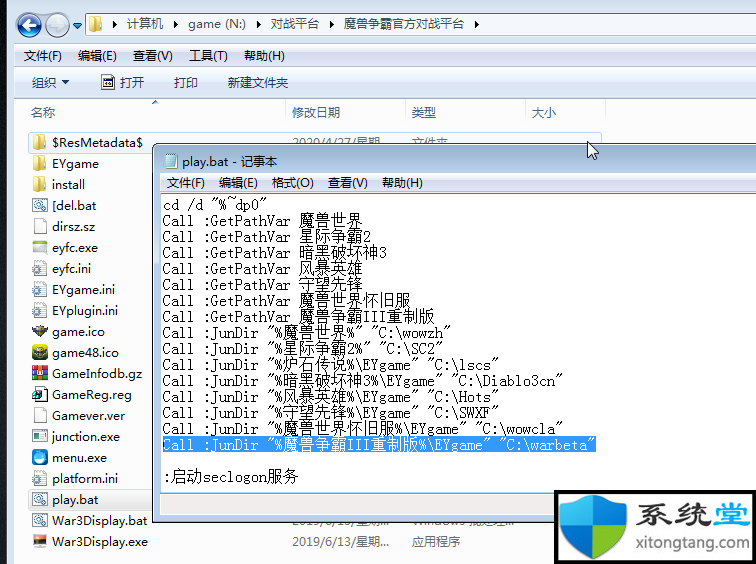Expand the arrow after 对战平台 breadcrumb
The height and width of the screenshot is (564, 756).
coord(332,24)
